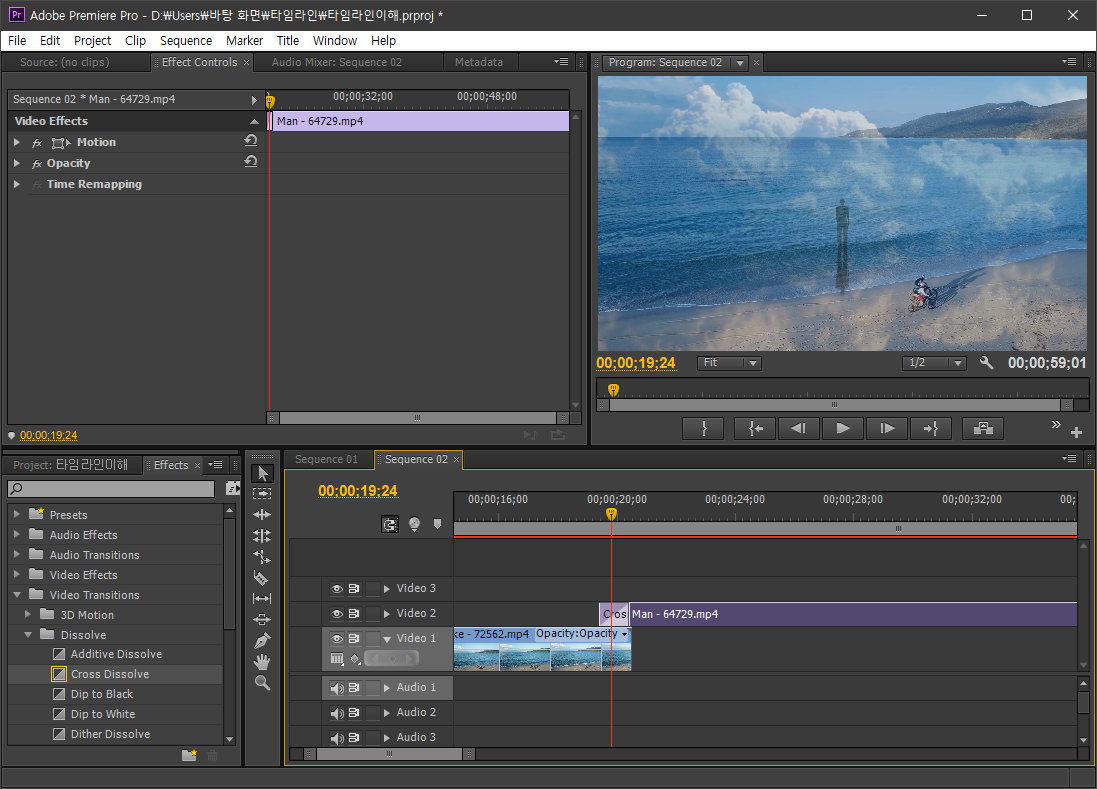Image resolution: width=1097 pixels, height=789 pixels.
Task: Switch to the Sequence 01 tab
Action: (326, 460)
